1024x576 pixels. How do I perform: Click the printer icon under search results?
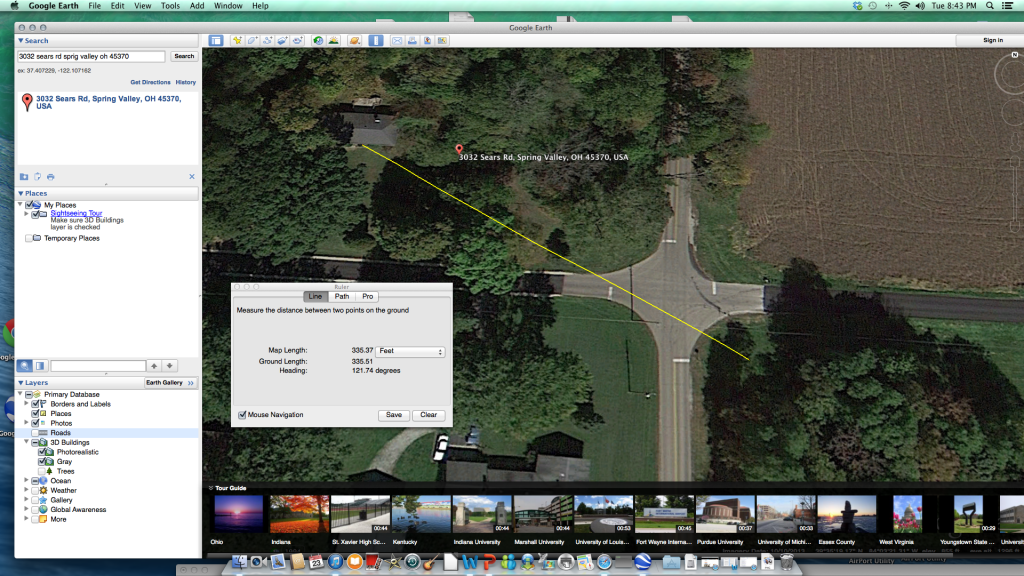click(x=51, y=176)
